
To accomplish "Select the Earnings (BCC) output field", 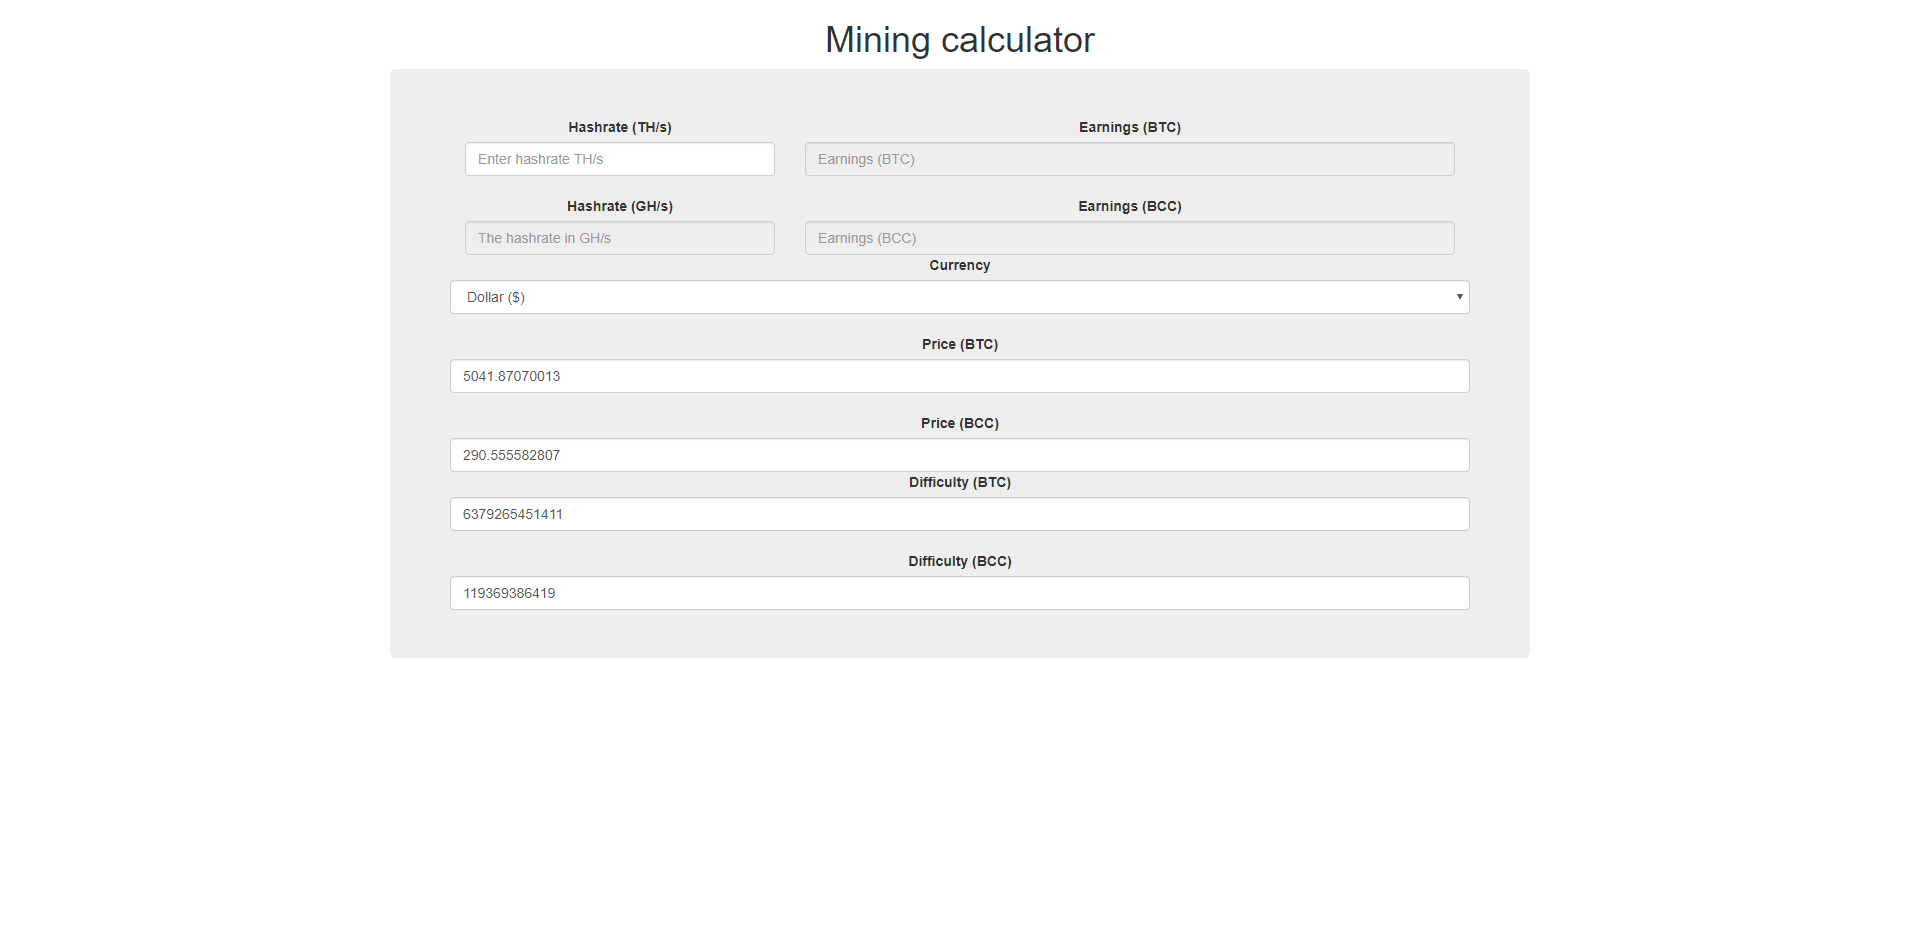I will click(x=1129, y=238).
